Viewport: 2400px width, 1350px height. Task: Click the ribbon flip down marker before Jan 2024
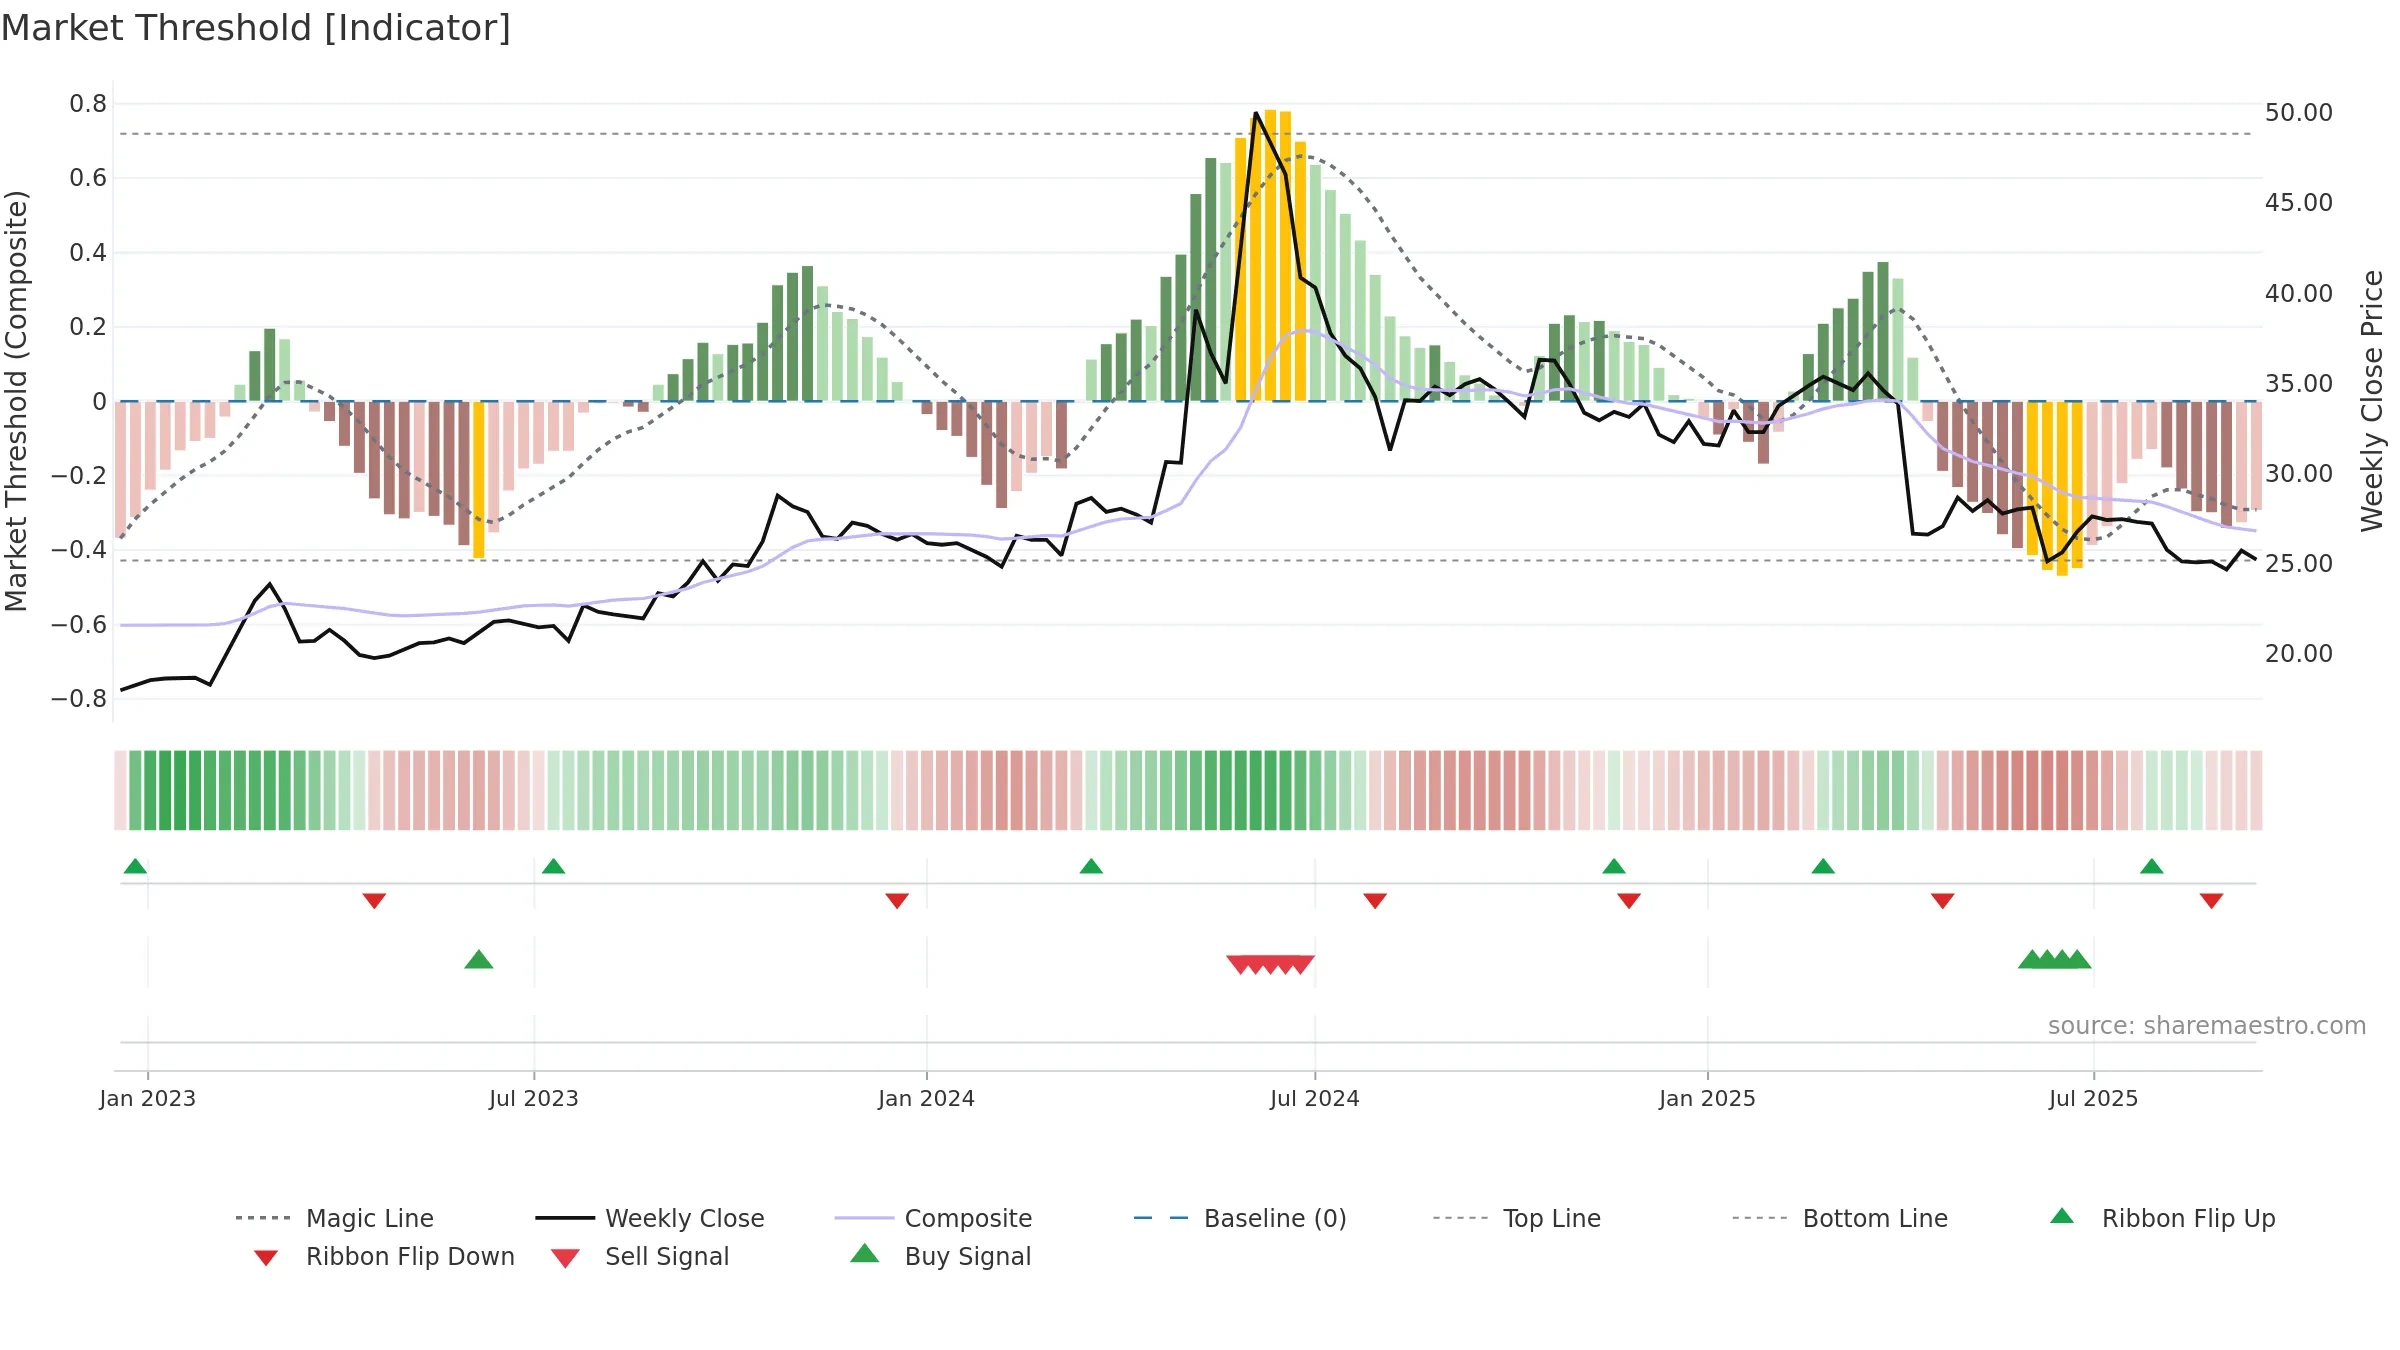897,901
